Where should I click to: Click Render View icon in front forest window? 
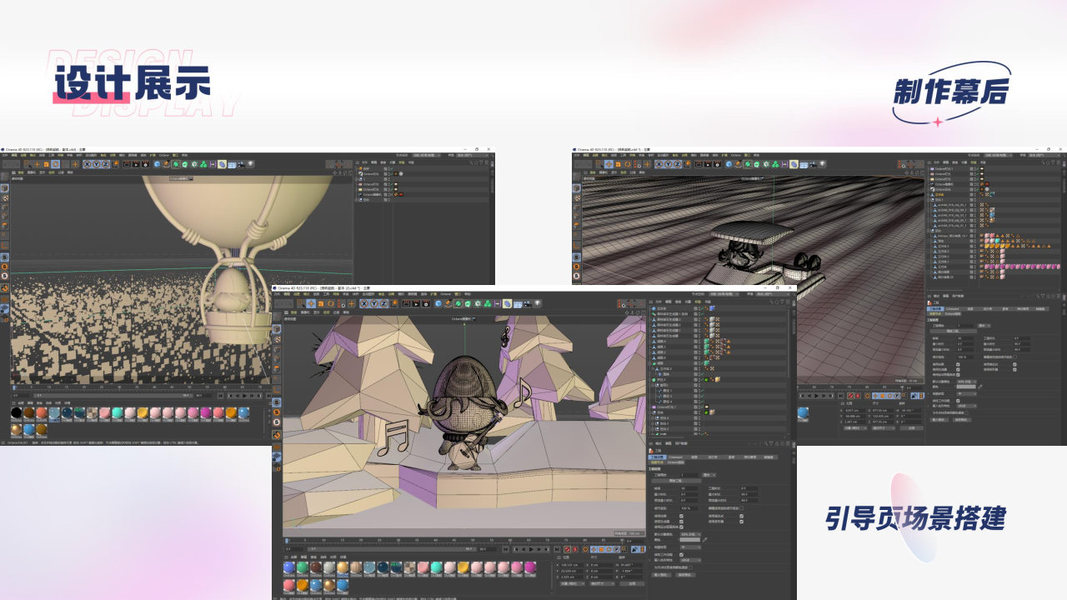pyautogui.click(x=406, y=303)
